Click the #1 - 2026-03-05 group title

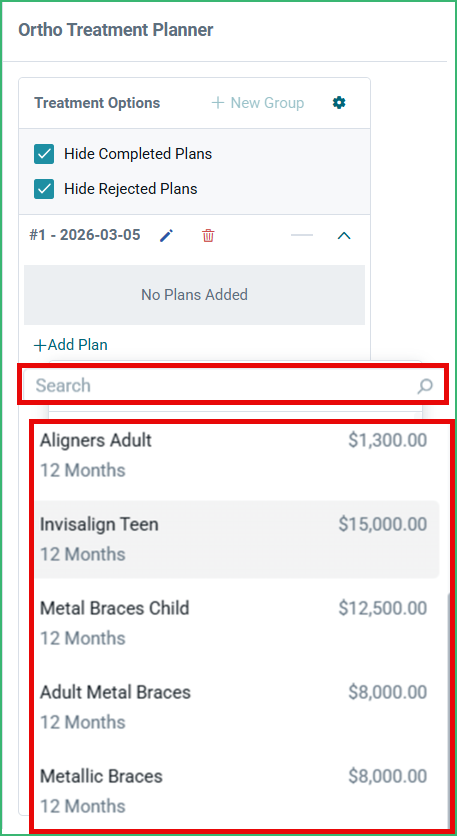click(x=85, y=235)
